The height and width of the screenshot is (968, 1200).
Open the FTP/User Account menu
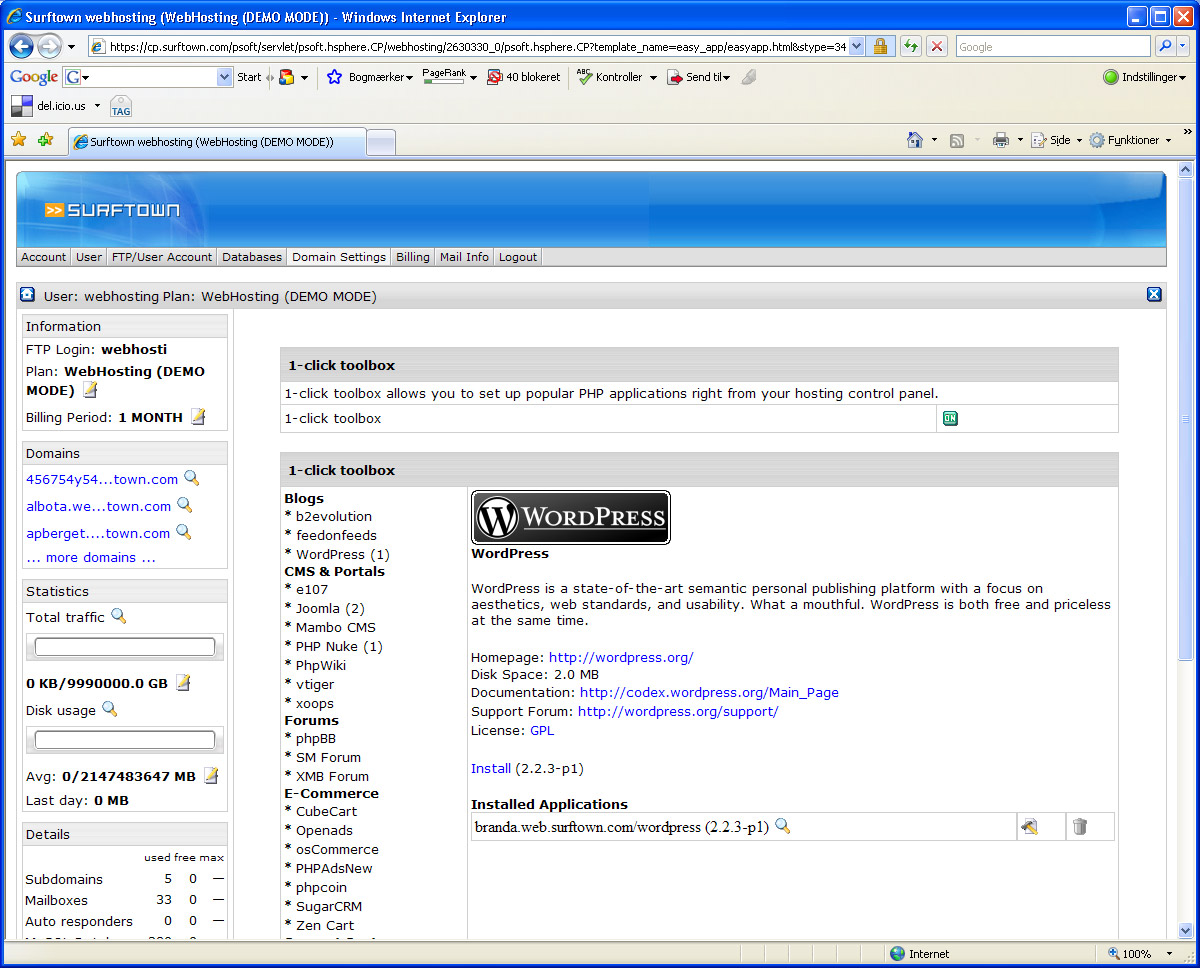pos(162,257)
